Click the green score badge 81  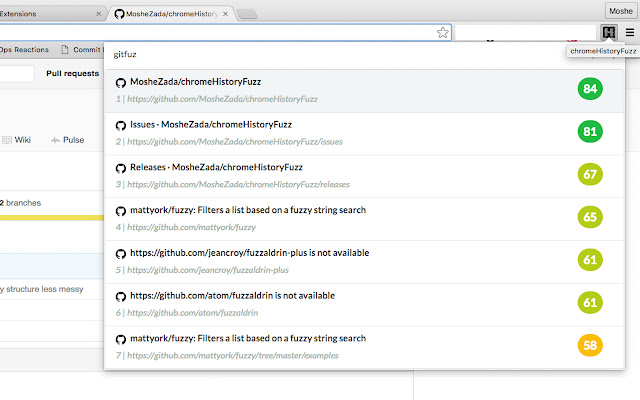590,131
